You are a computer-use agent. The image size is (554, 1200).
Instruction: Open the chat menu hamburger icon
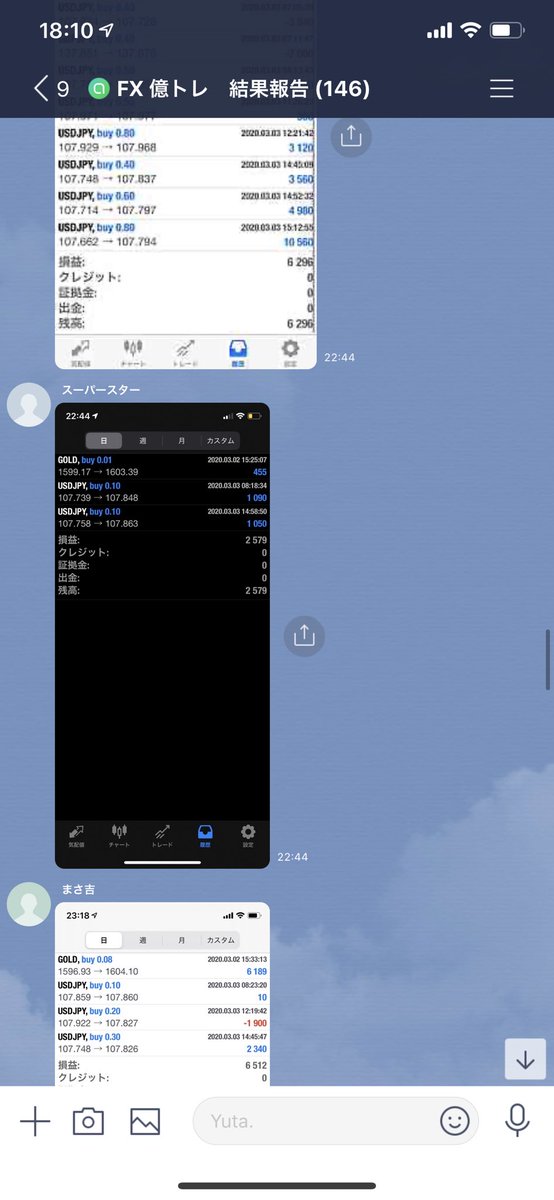click(x=501, y=89)
